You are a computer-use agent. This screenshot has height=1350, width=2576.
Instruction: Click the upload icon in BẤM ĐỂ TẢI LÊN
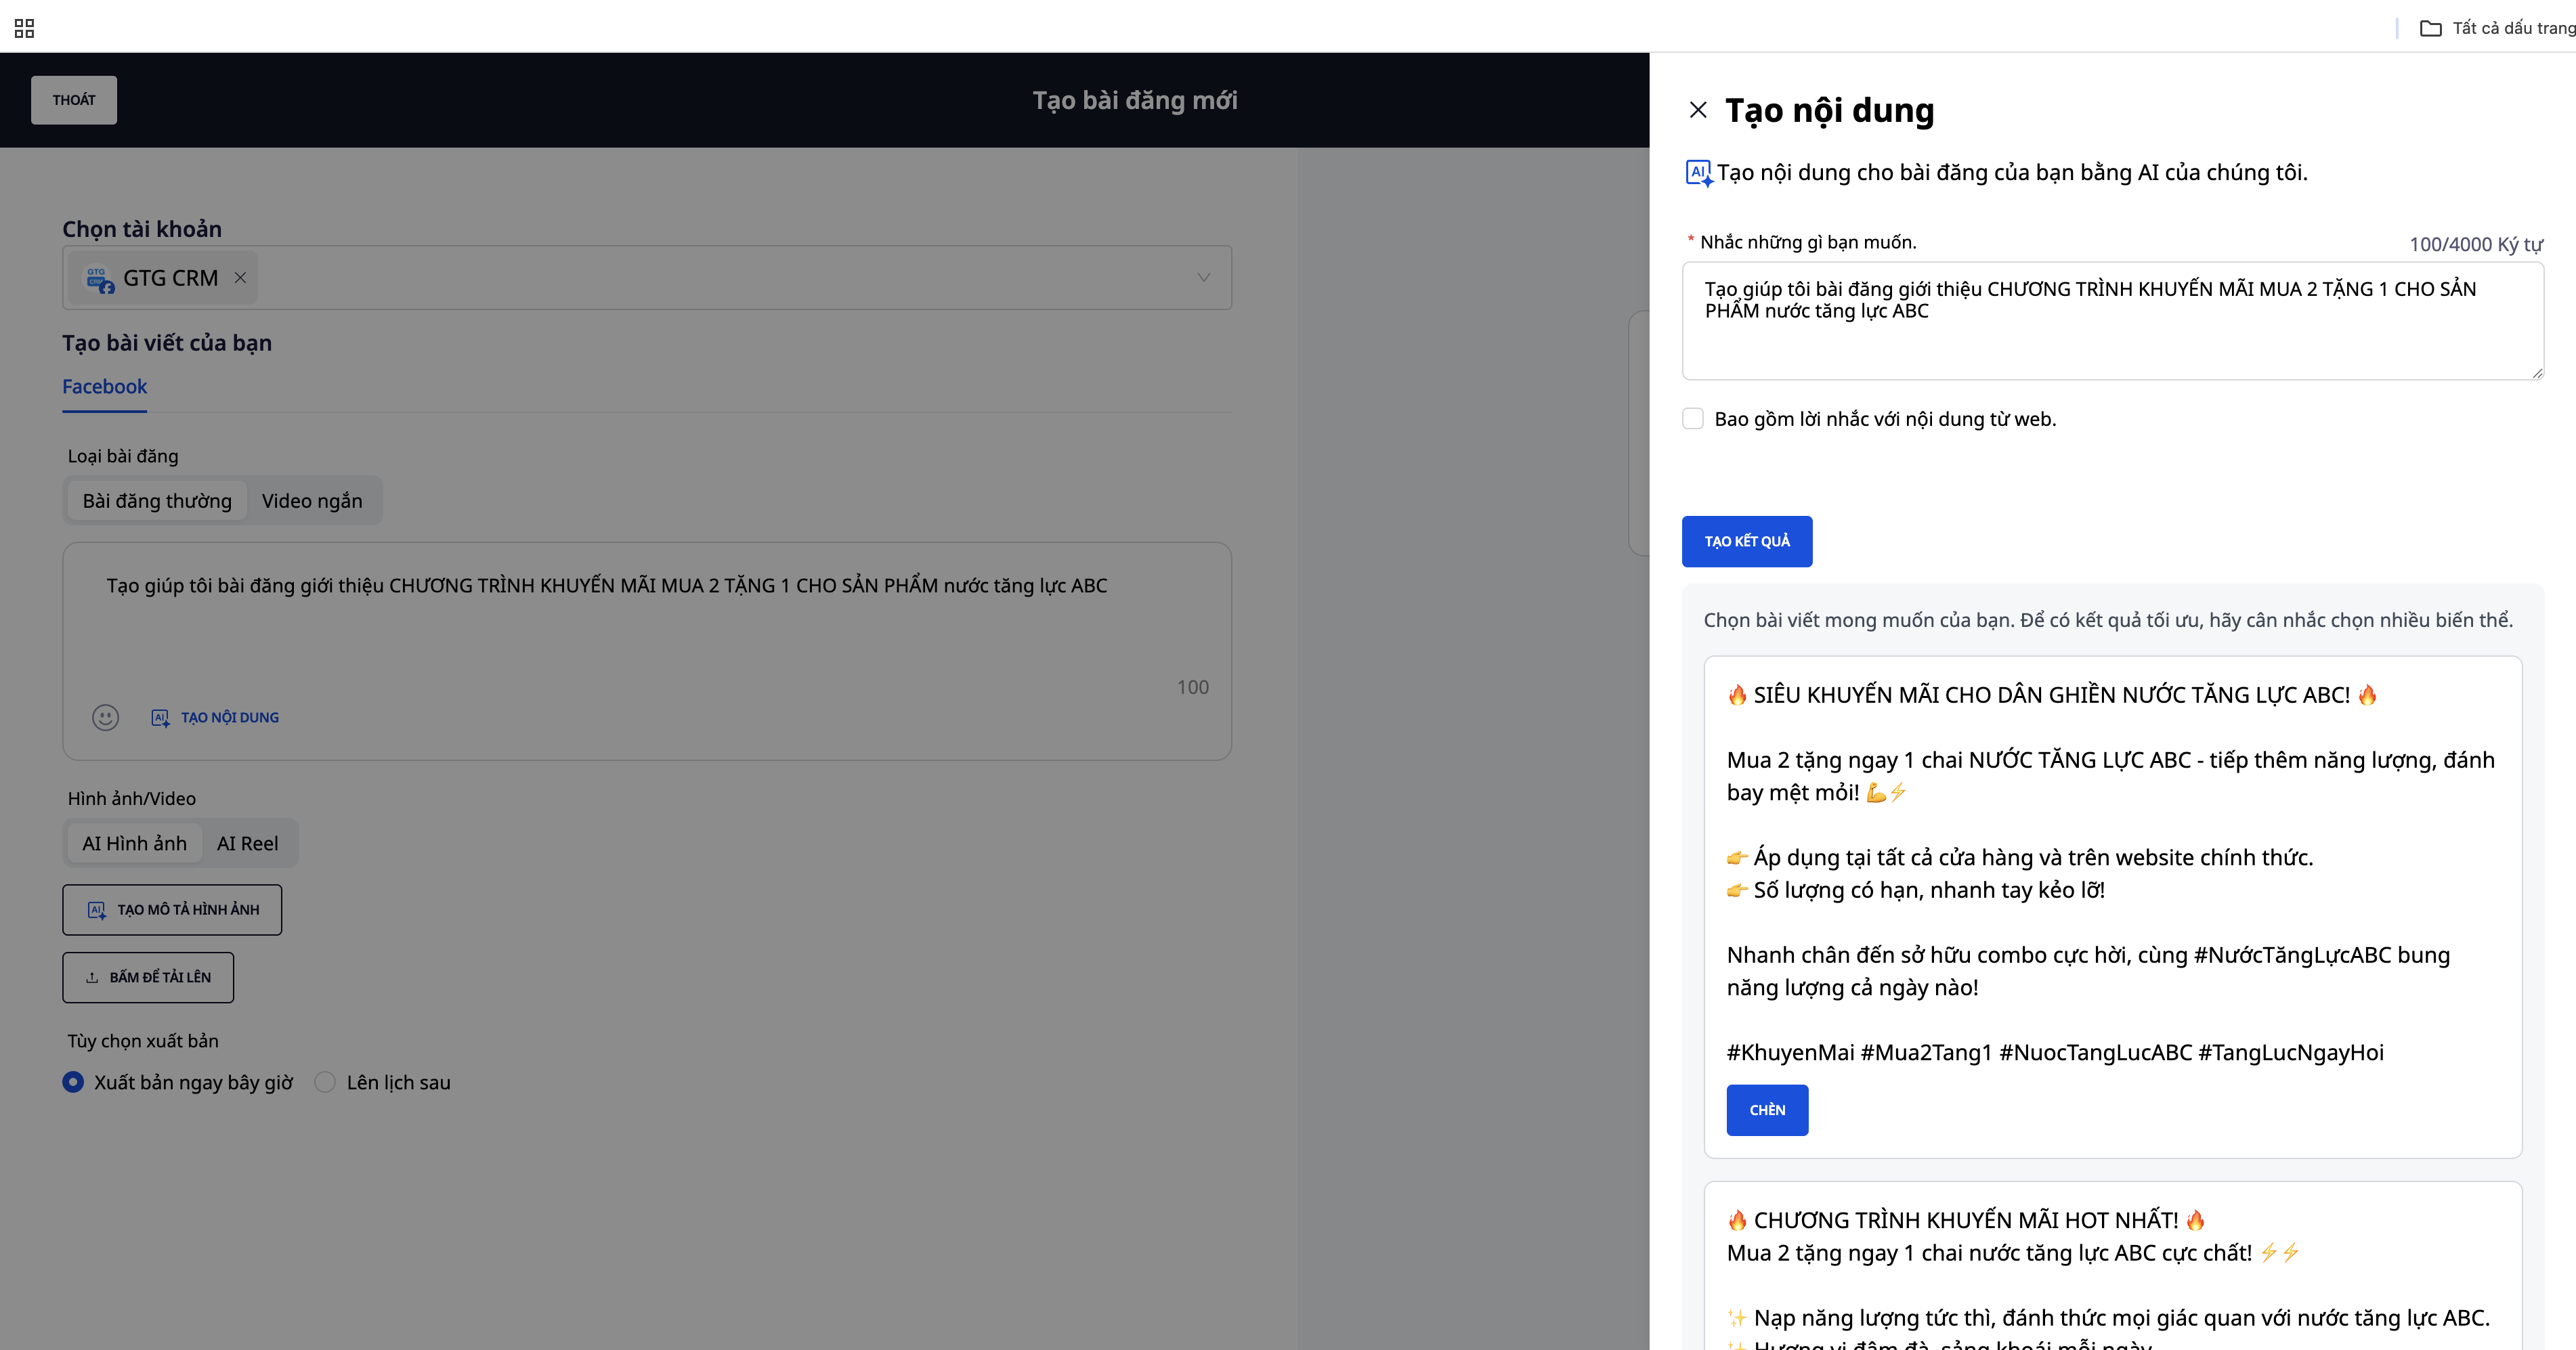coord(92,978)
